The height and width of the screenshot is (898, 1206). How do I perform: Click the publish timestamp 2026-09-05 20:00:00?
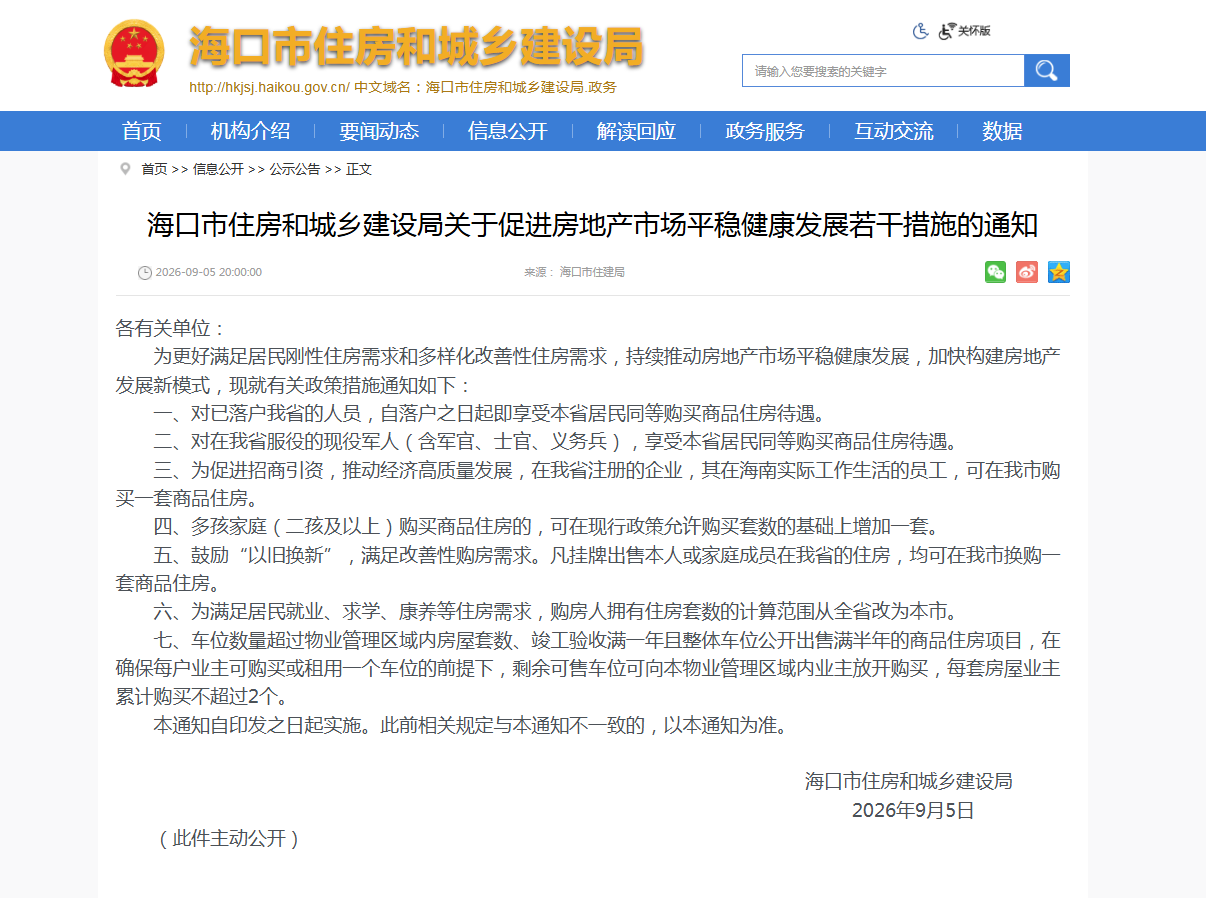209,272
